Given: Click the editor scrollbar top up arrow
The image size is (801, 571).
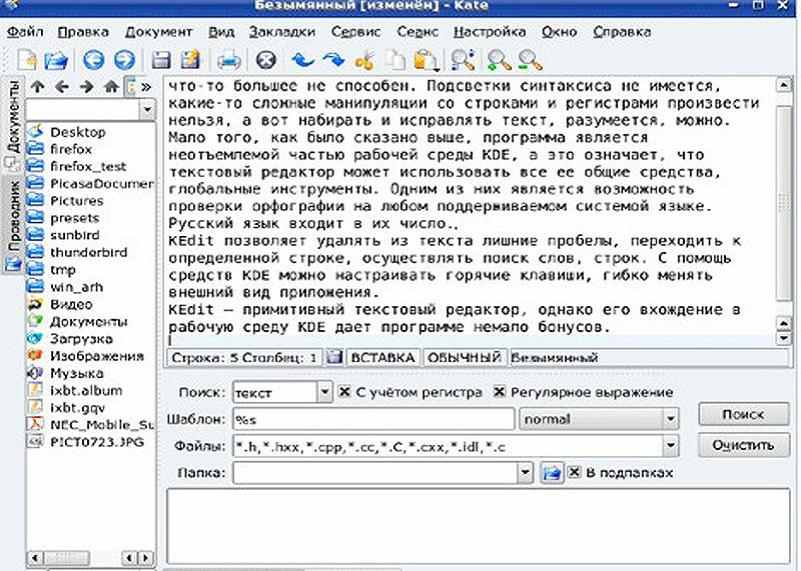Looking at the screenshot, I should coord(784,84).
